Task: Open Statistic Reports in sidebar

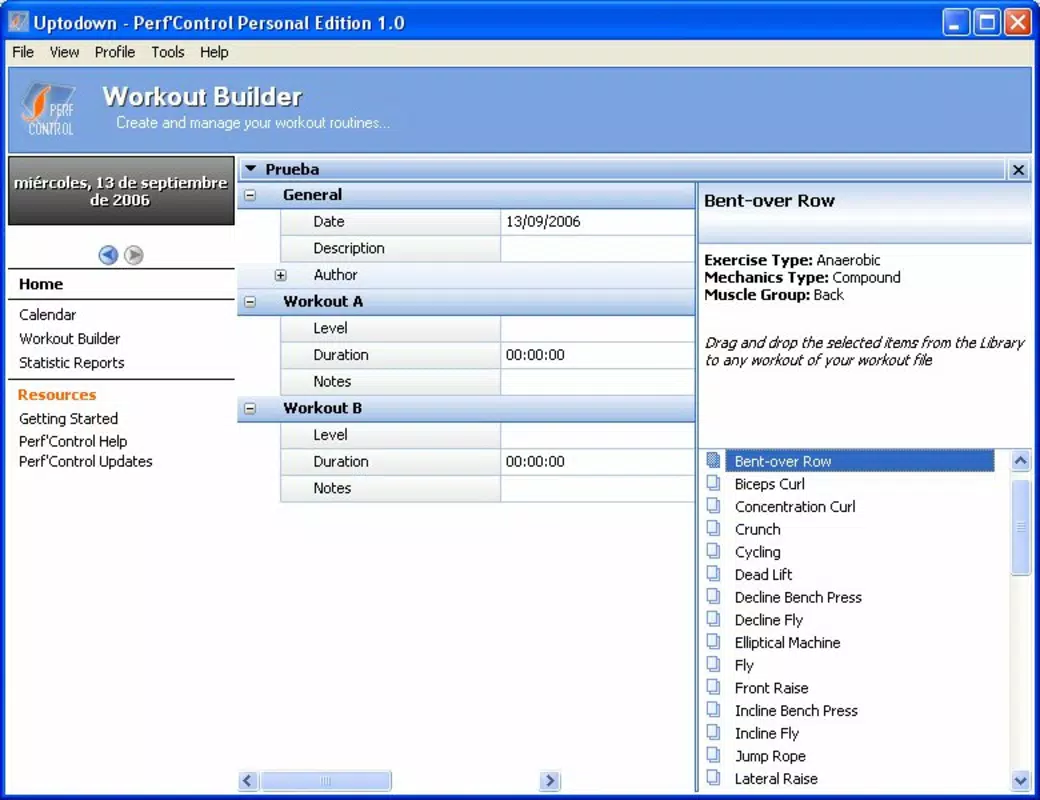Action: pos(72,362)
